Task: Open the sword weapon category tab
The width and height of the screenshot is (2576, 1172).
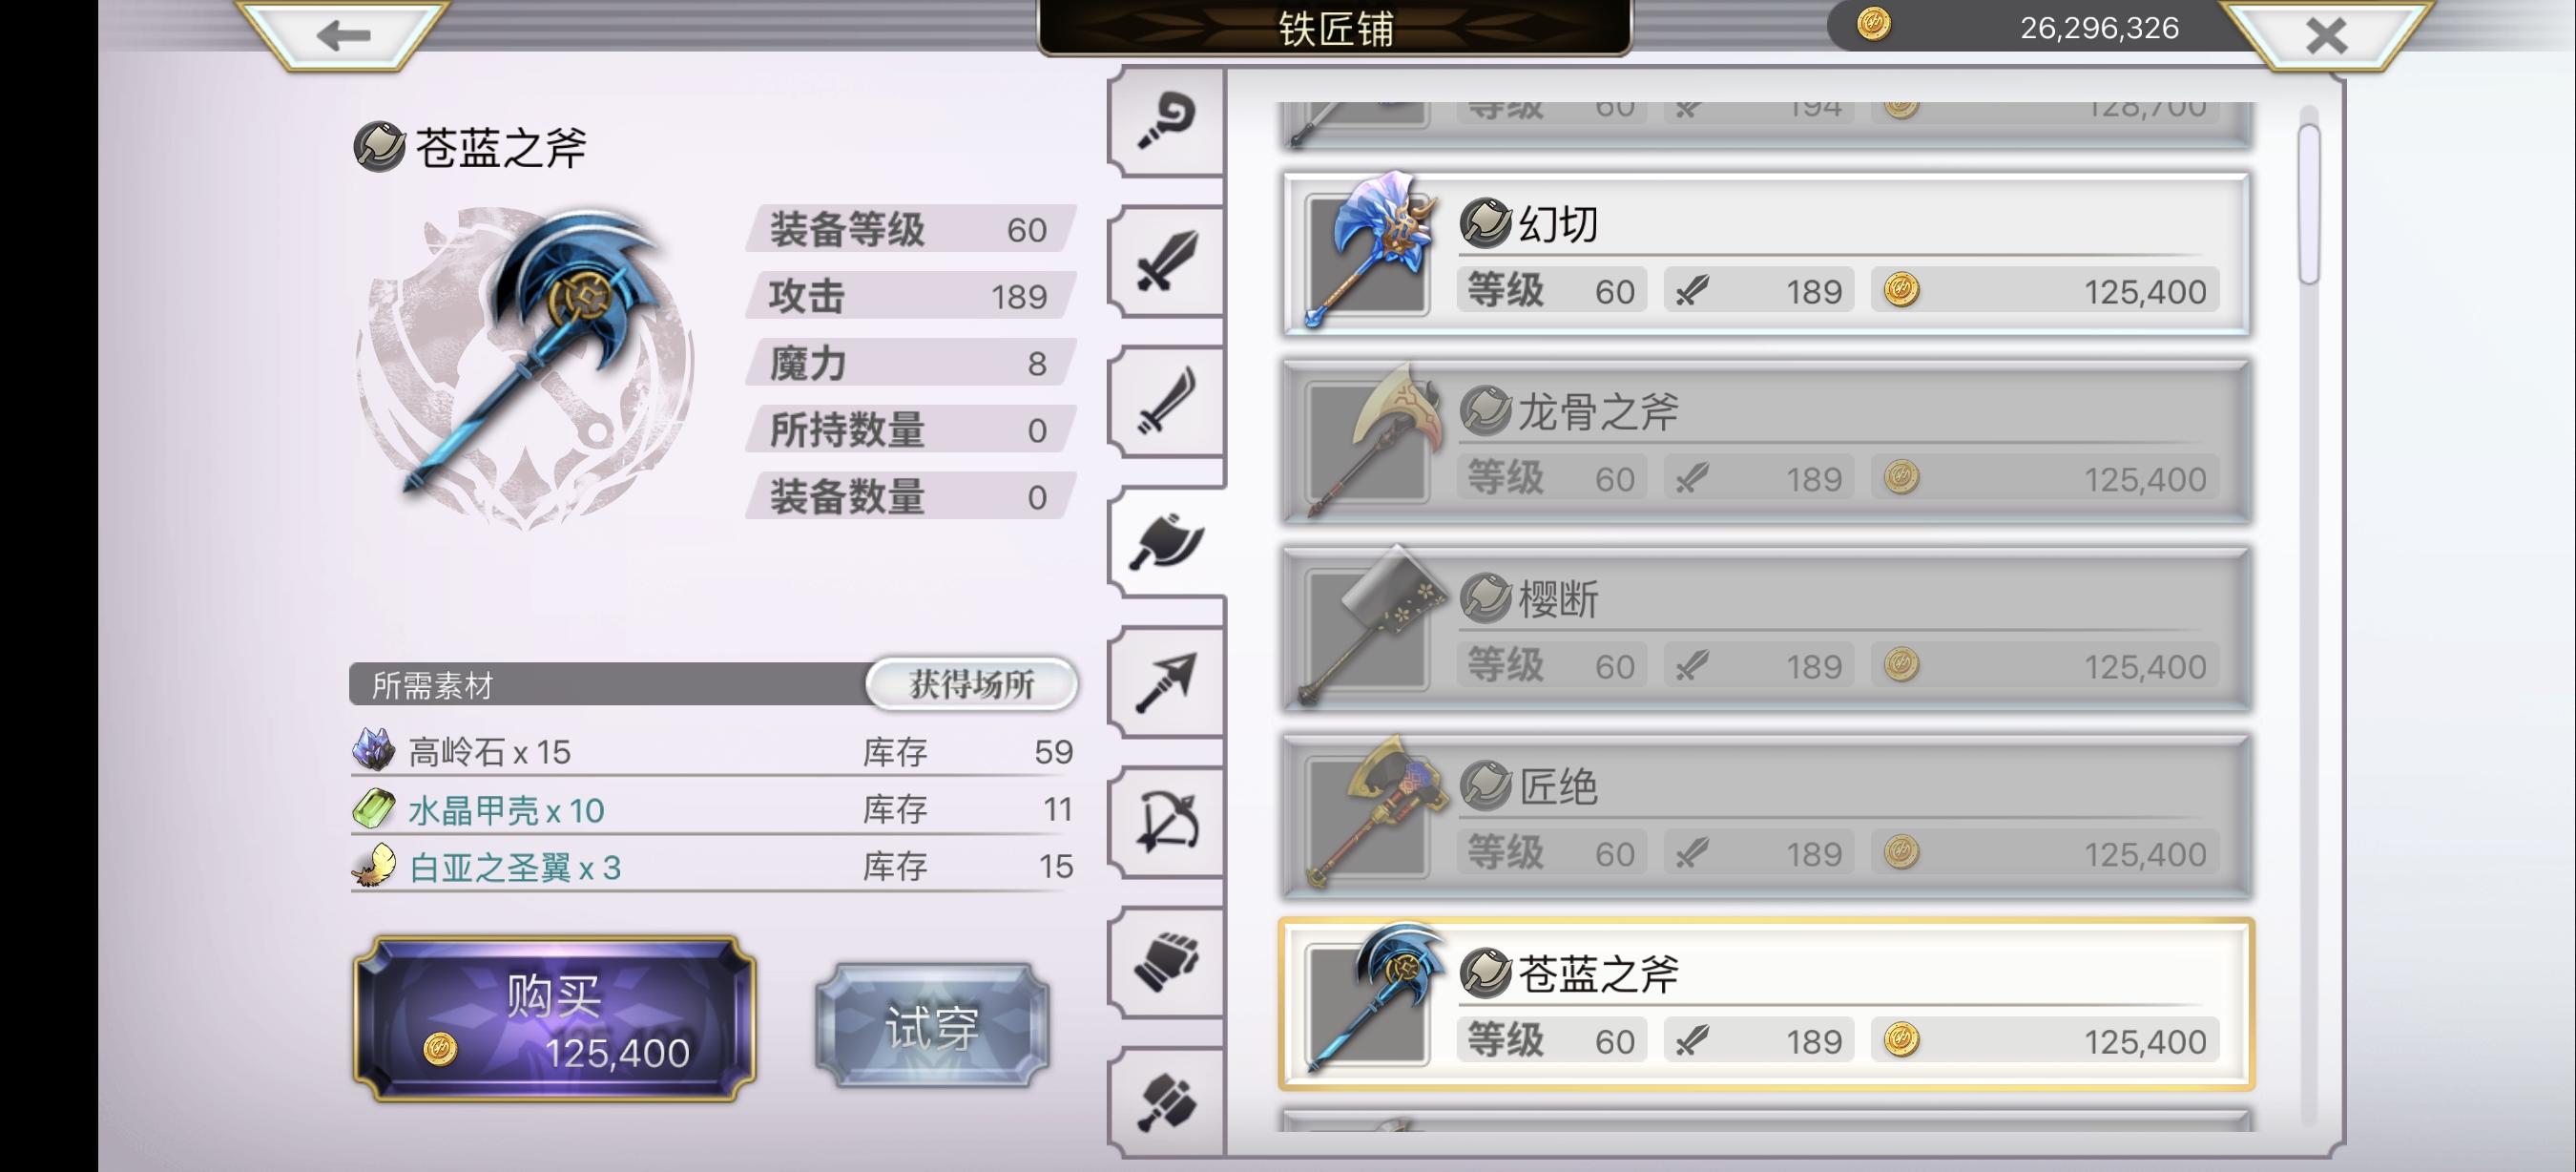Action: click(1166, 262)
